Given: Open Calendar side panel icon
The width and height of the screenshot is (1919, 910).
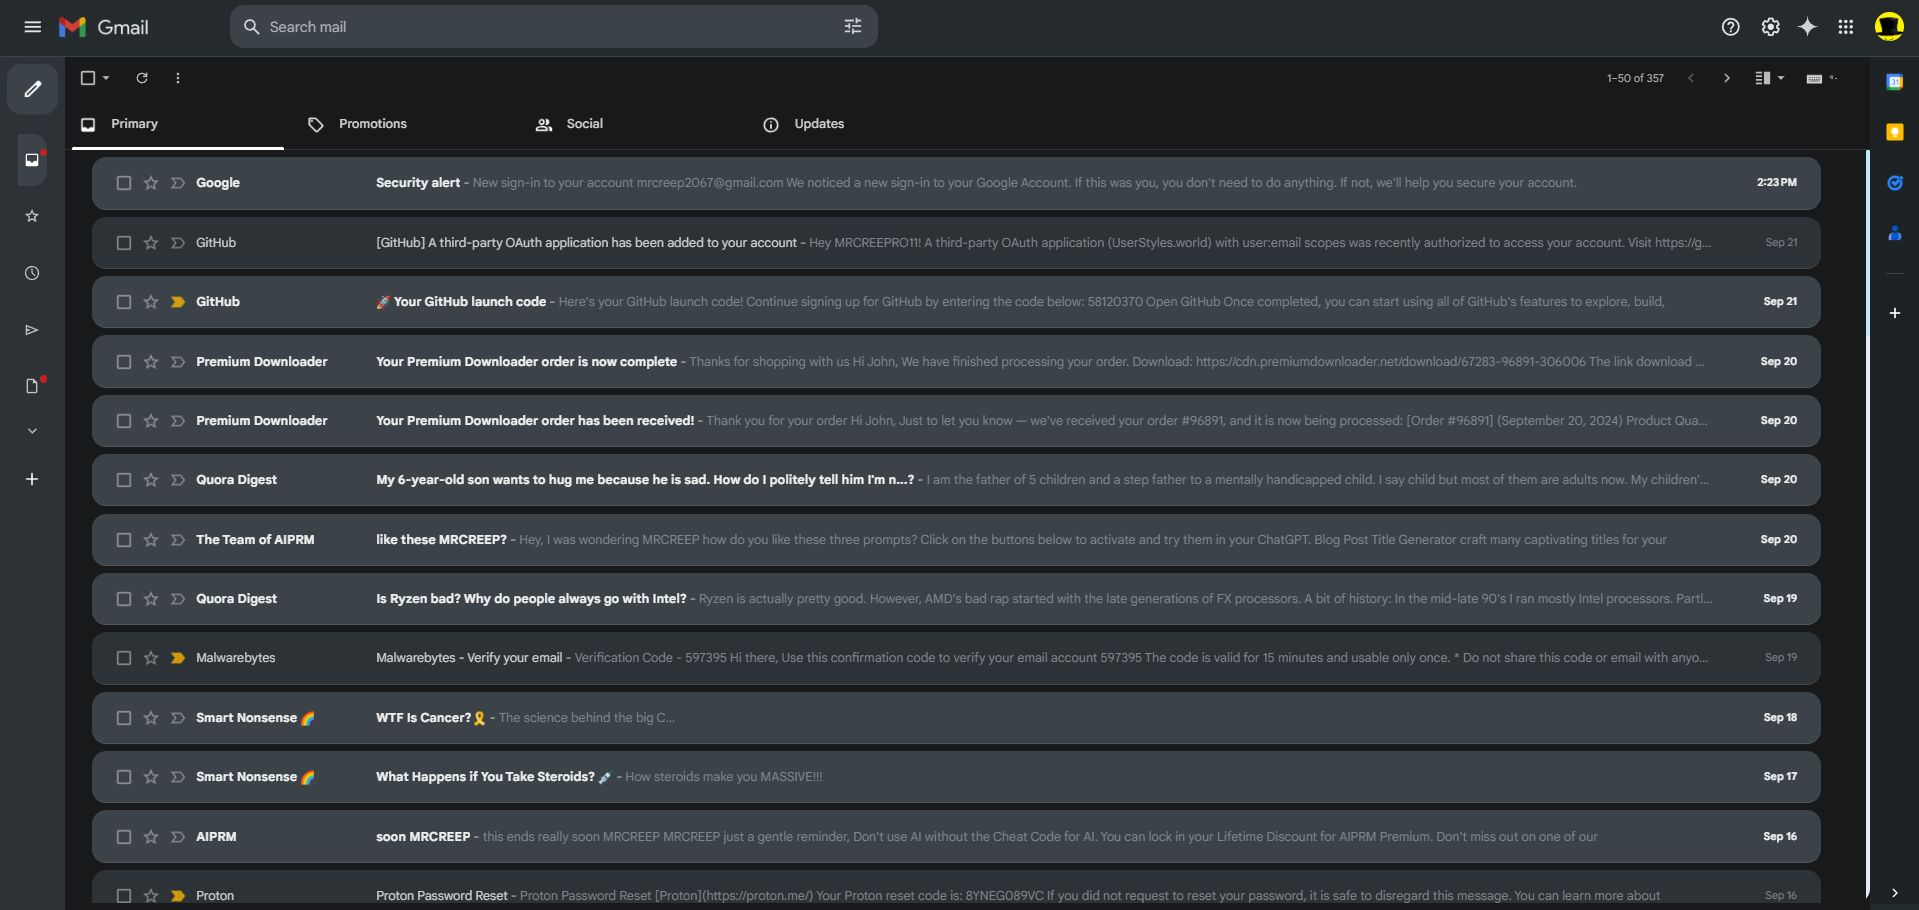Looking at the screenshot, I should (x=1894, y=82).
